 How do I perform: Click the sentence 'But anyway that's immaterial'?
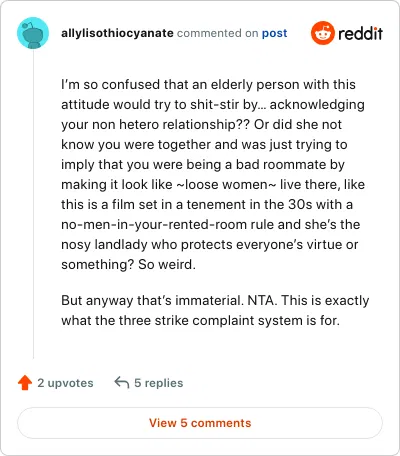point(152,300)
